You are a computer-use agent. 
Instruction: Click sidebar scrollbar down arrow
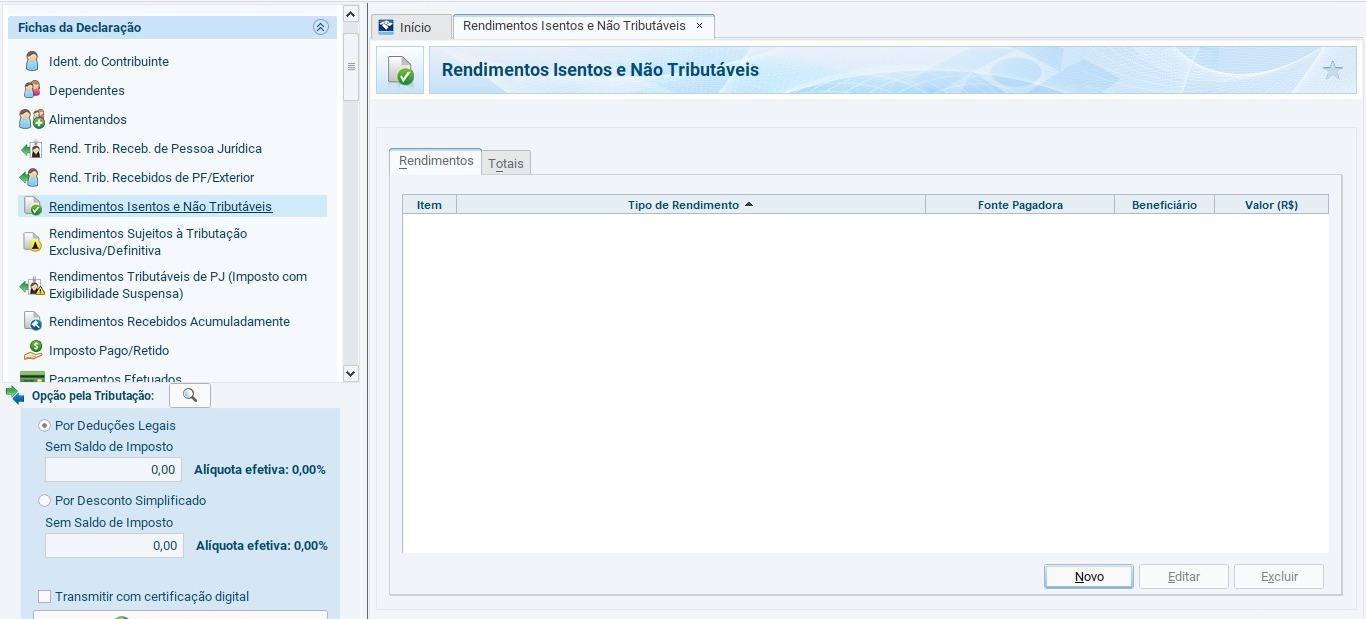click(350, 373)
